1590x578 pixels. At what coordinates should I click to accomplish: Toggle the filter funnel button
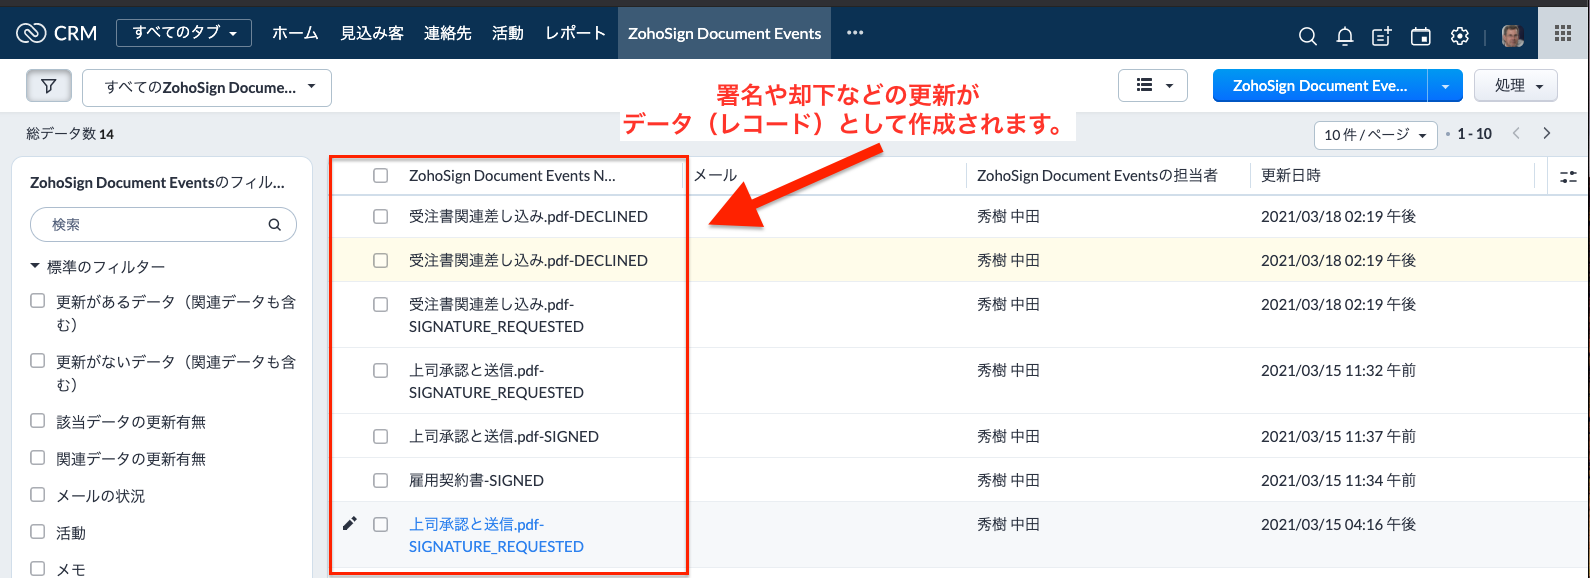[49, 87]
